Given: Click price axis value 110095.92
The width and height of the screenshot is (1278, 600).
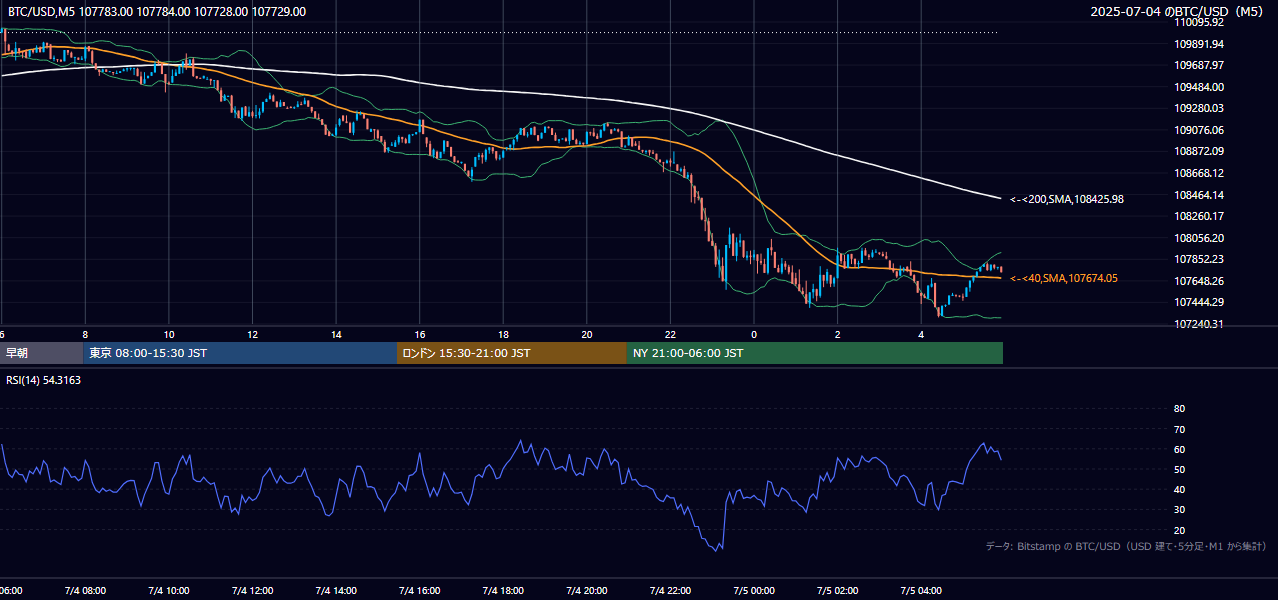Looking at the screenshot, I should (1199, 22).
